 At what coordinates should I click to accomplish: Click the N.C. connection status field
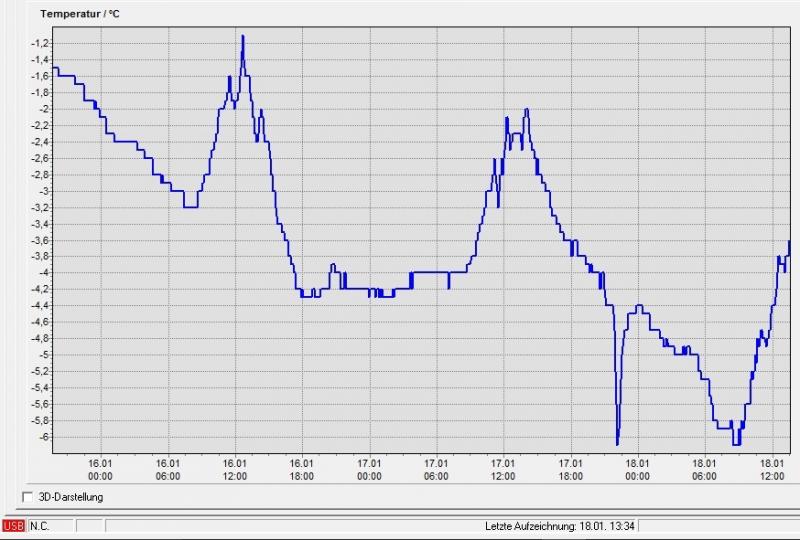(40, 526)
